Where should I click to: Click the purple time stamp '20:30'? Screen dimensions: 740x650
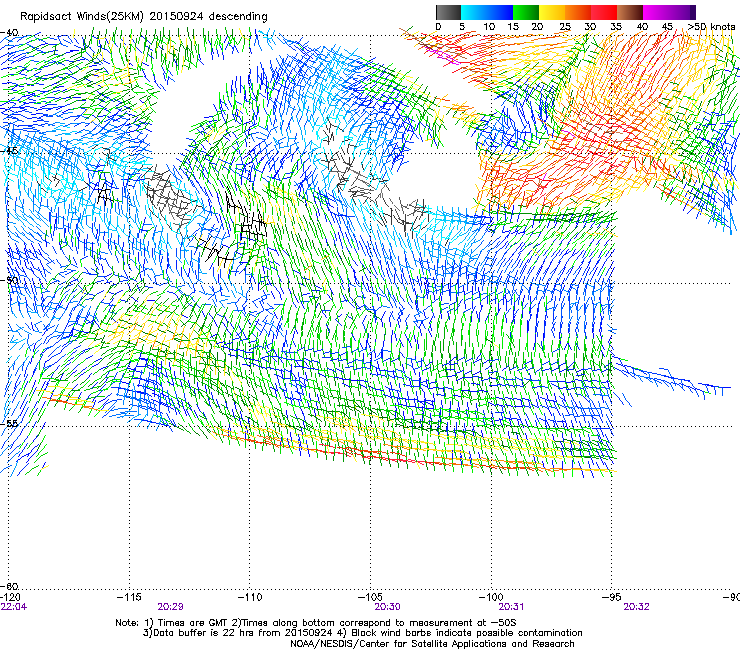pos(387,607)
